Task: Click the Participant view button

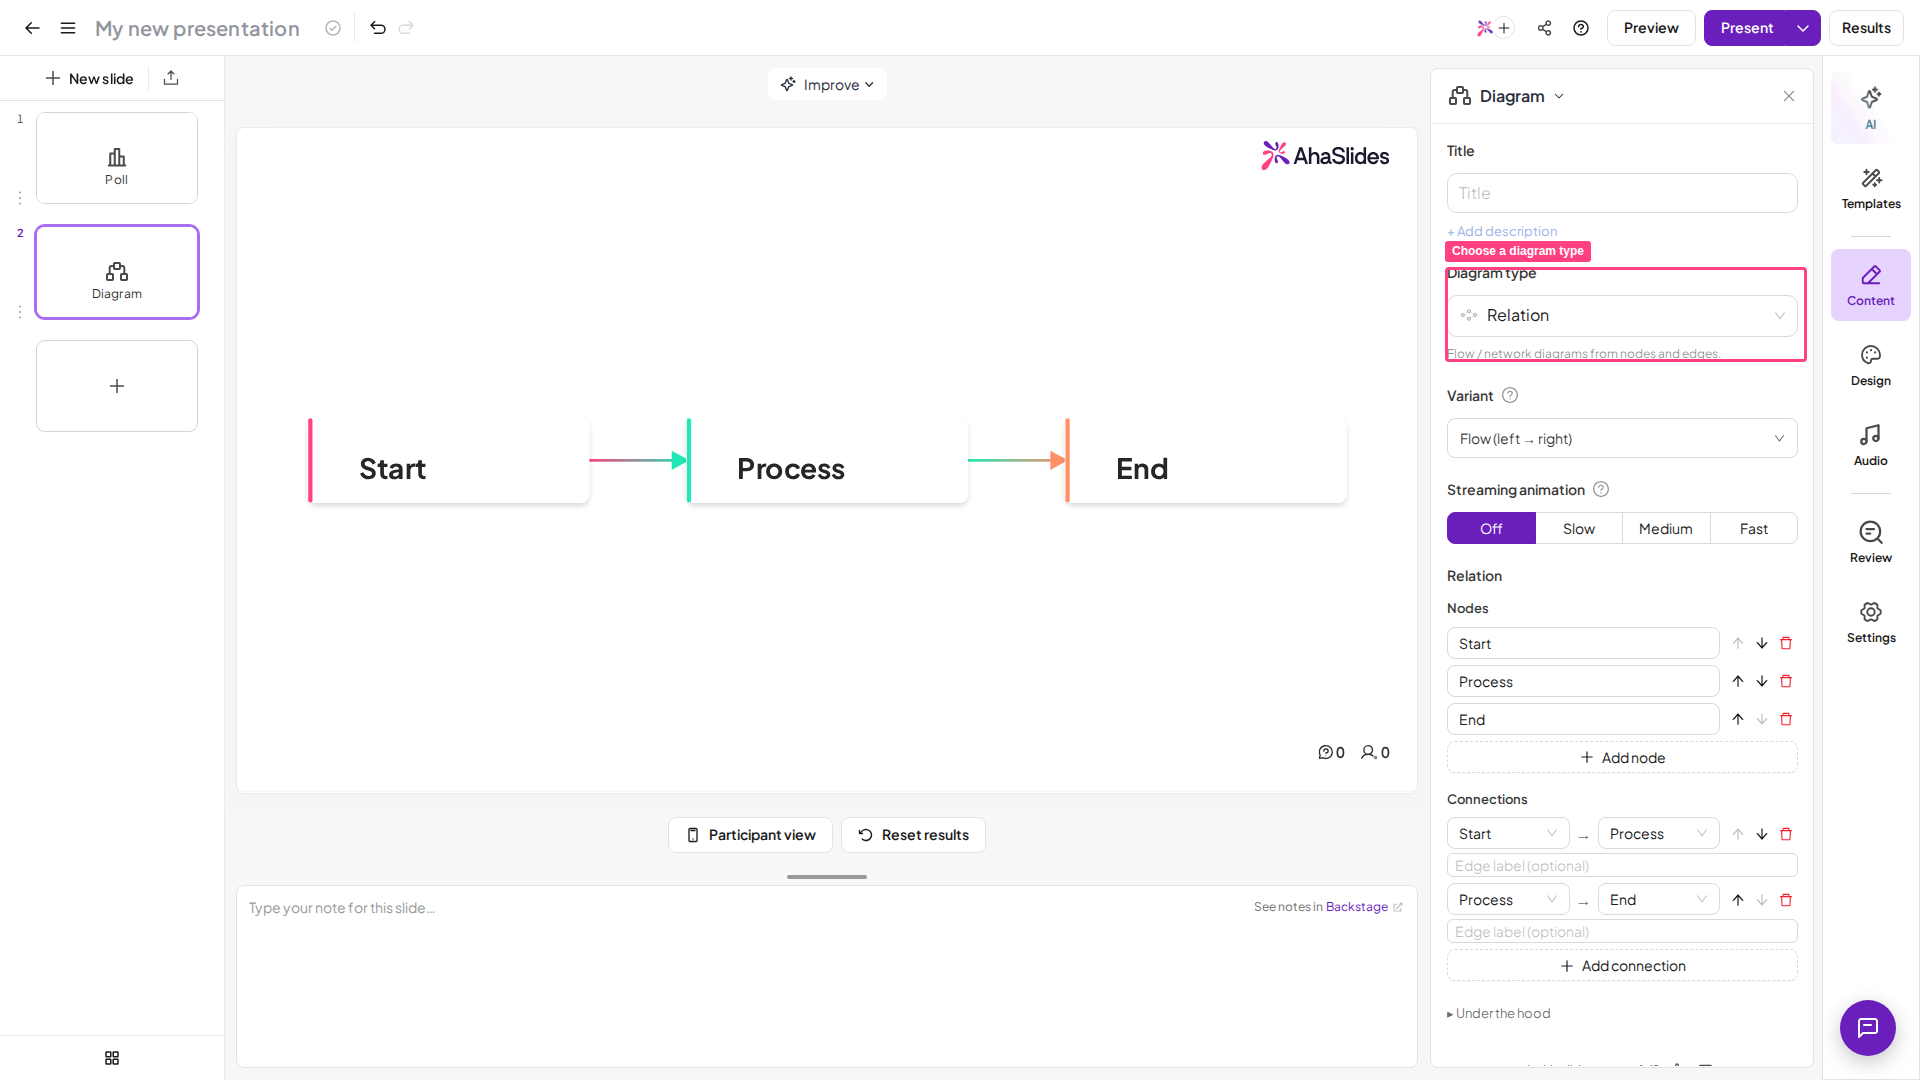Action: (750, 835)
